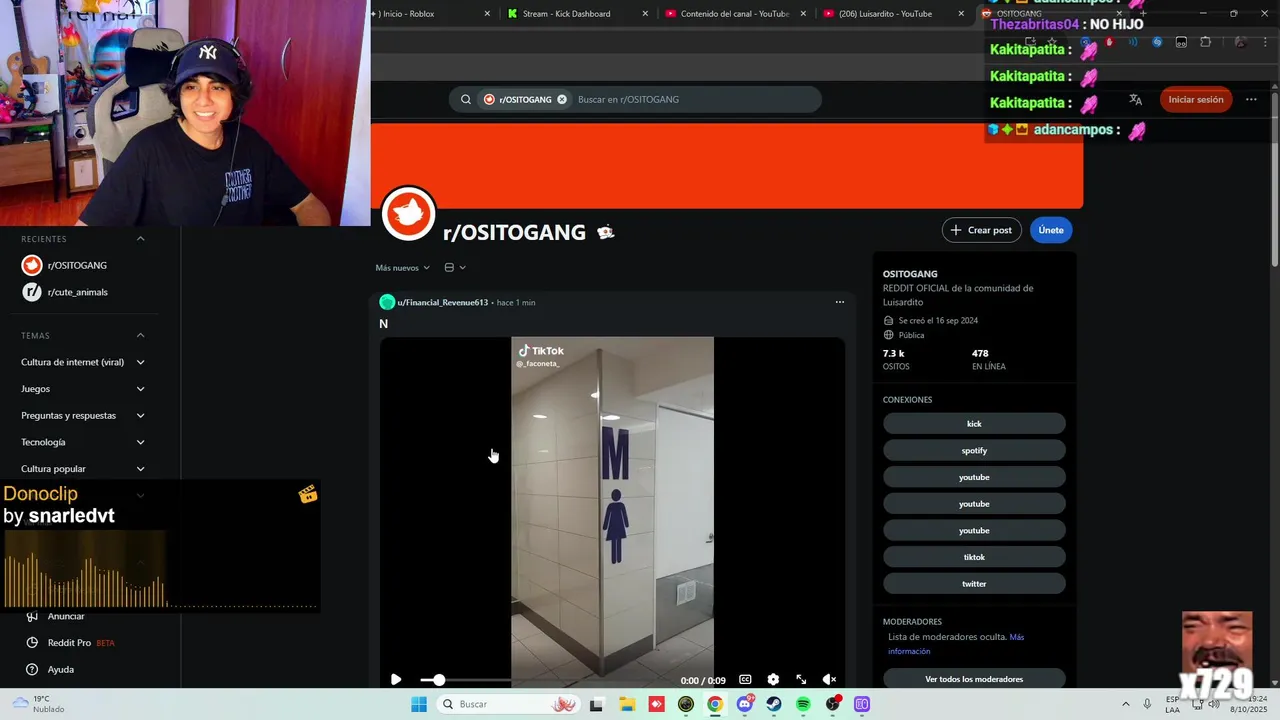This screenshot has height=720, width=1280.
Task: Open Steam from taskbar
Action: click(x=774, y=705)
